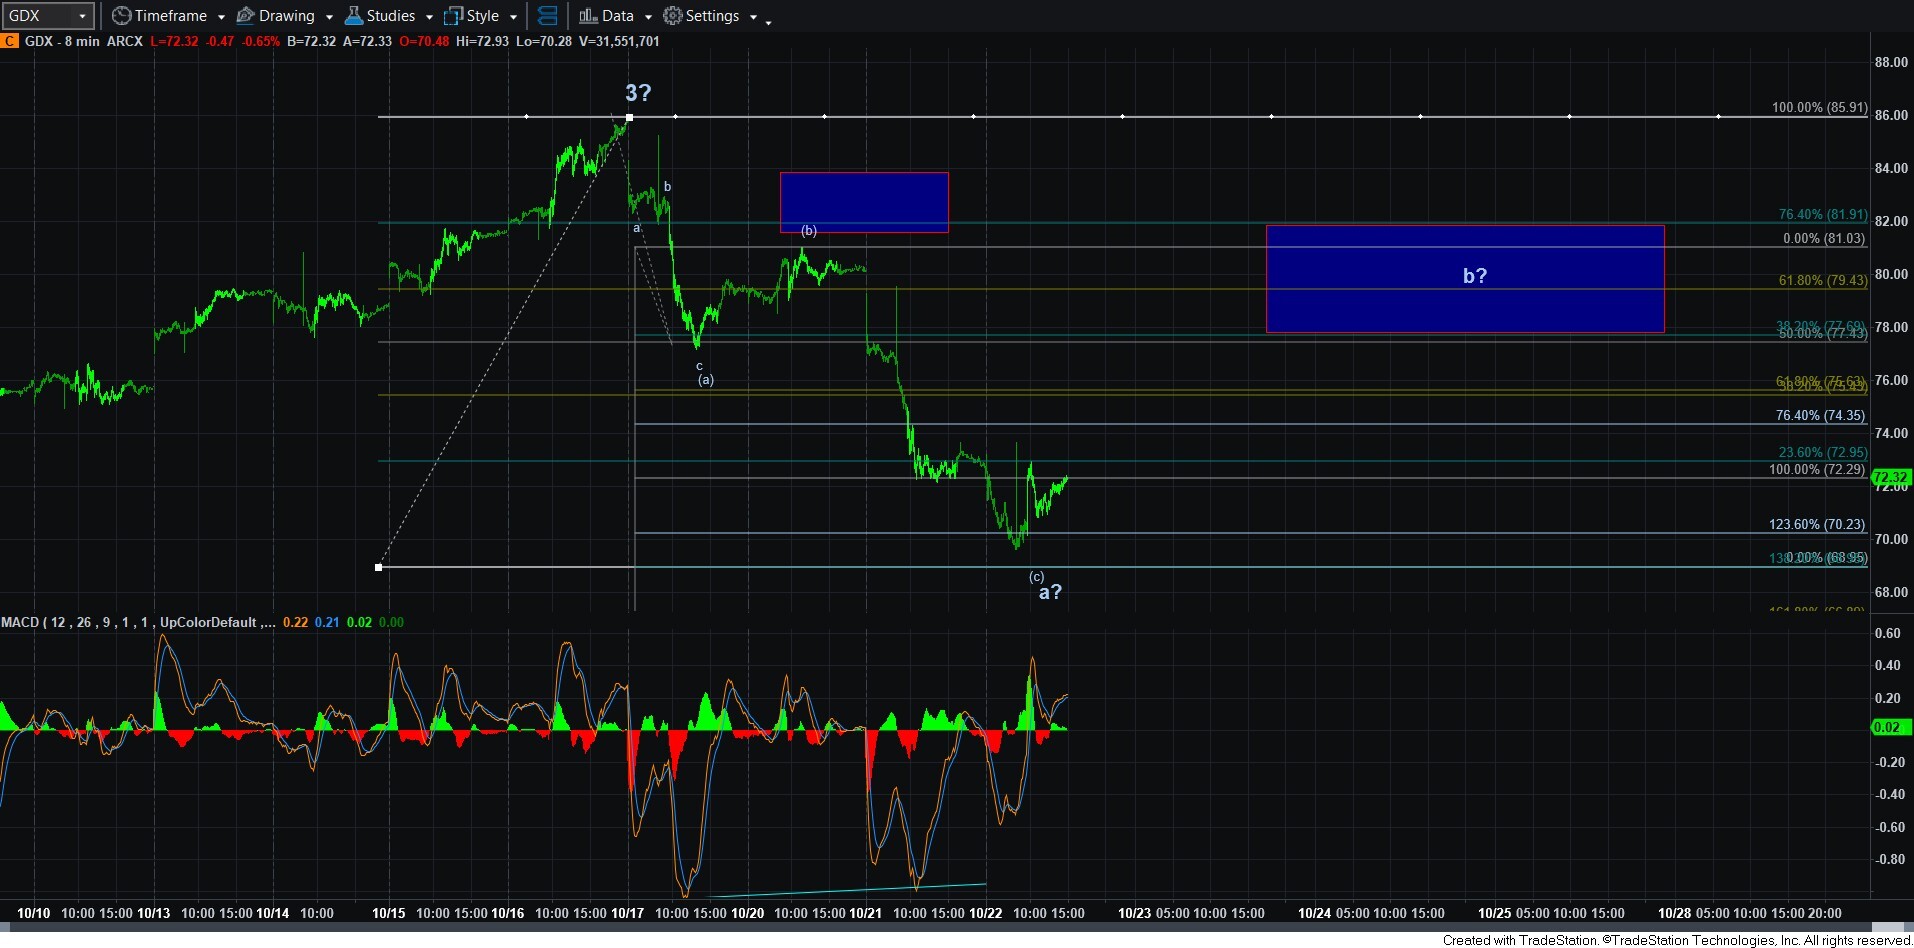Click the Studies flask icon

point(353,16)
